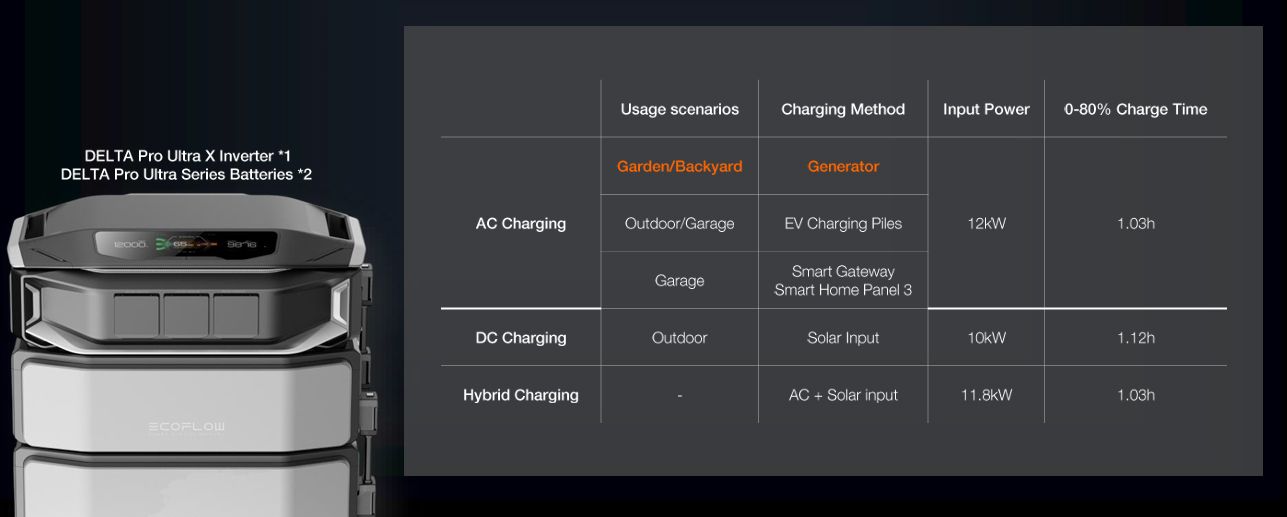Click the 0-80% Charge Time header
Viewport: 1287px width, 517px height.
[1135, 109]
